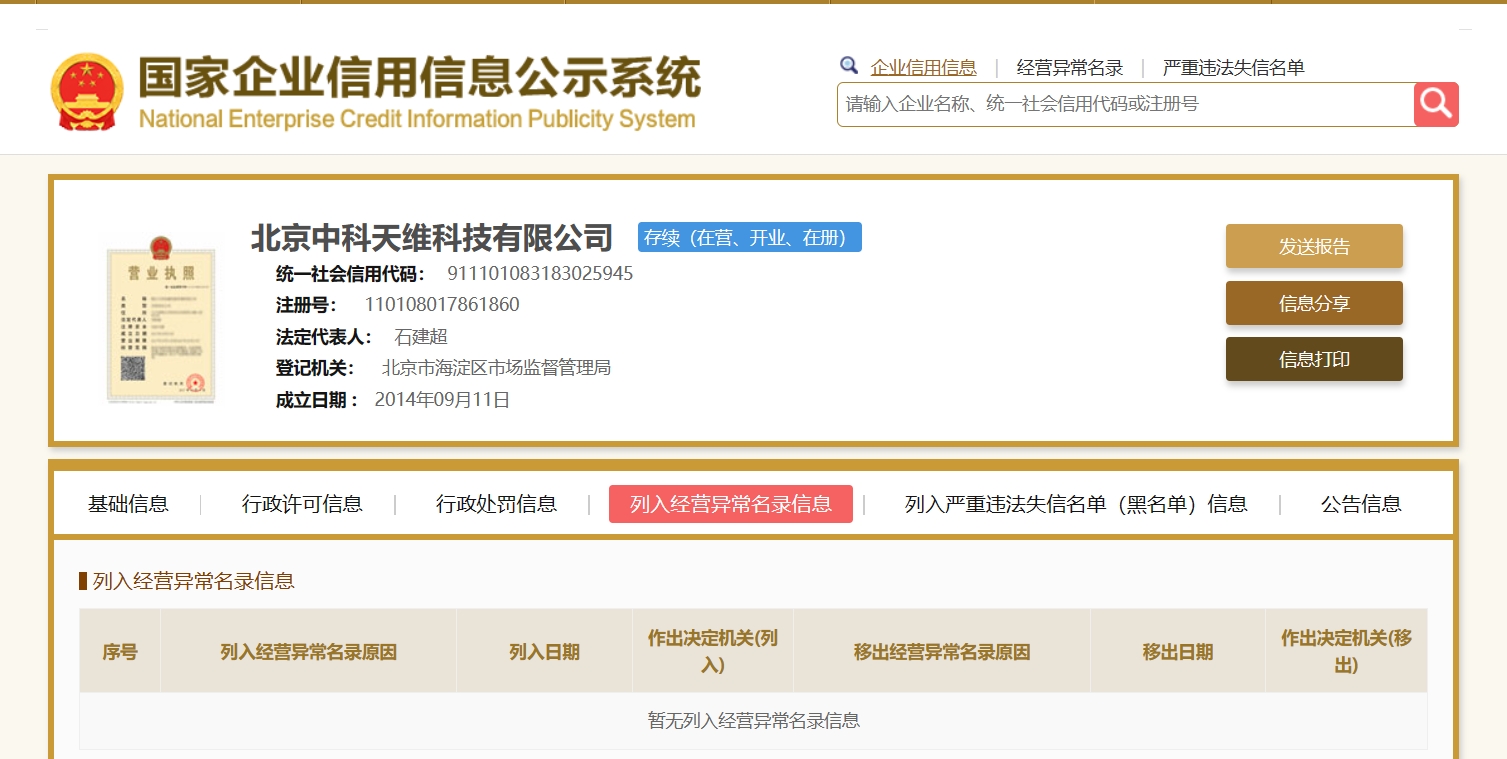Click establishment date 2014年09月11日
The height and width of the screenshot is (759, 1507).
tap(442, 400)
